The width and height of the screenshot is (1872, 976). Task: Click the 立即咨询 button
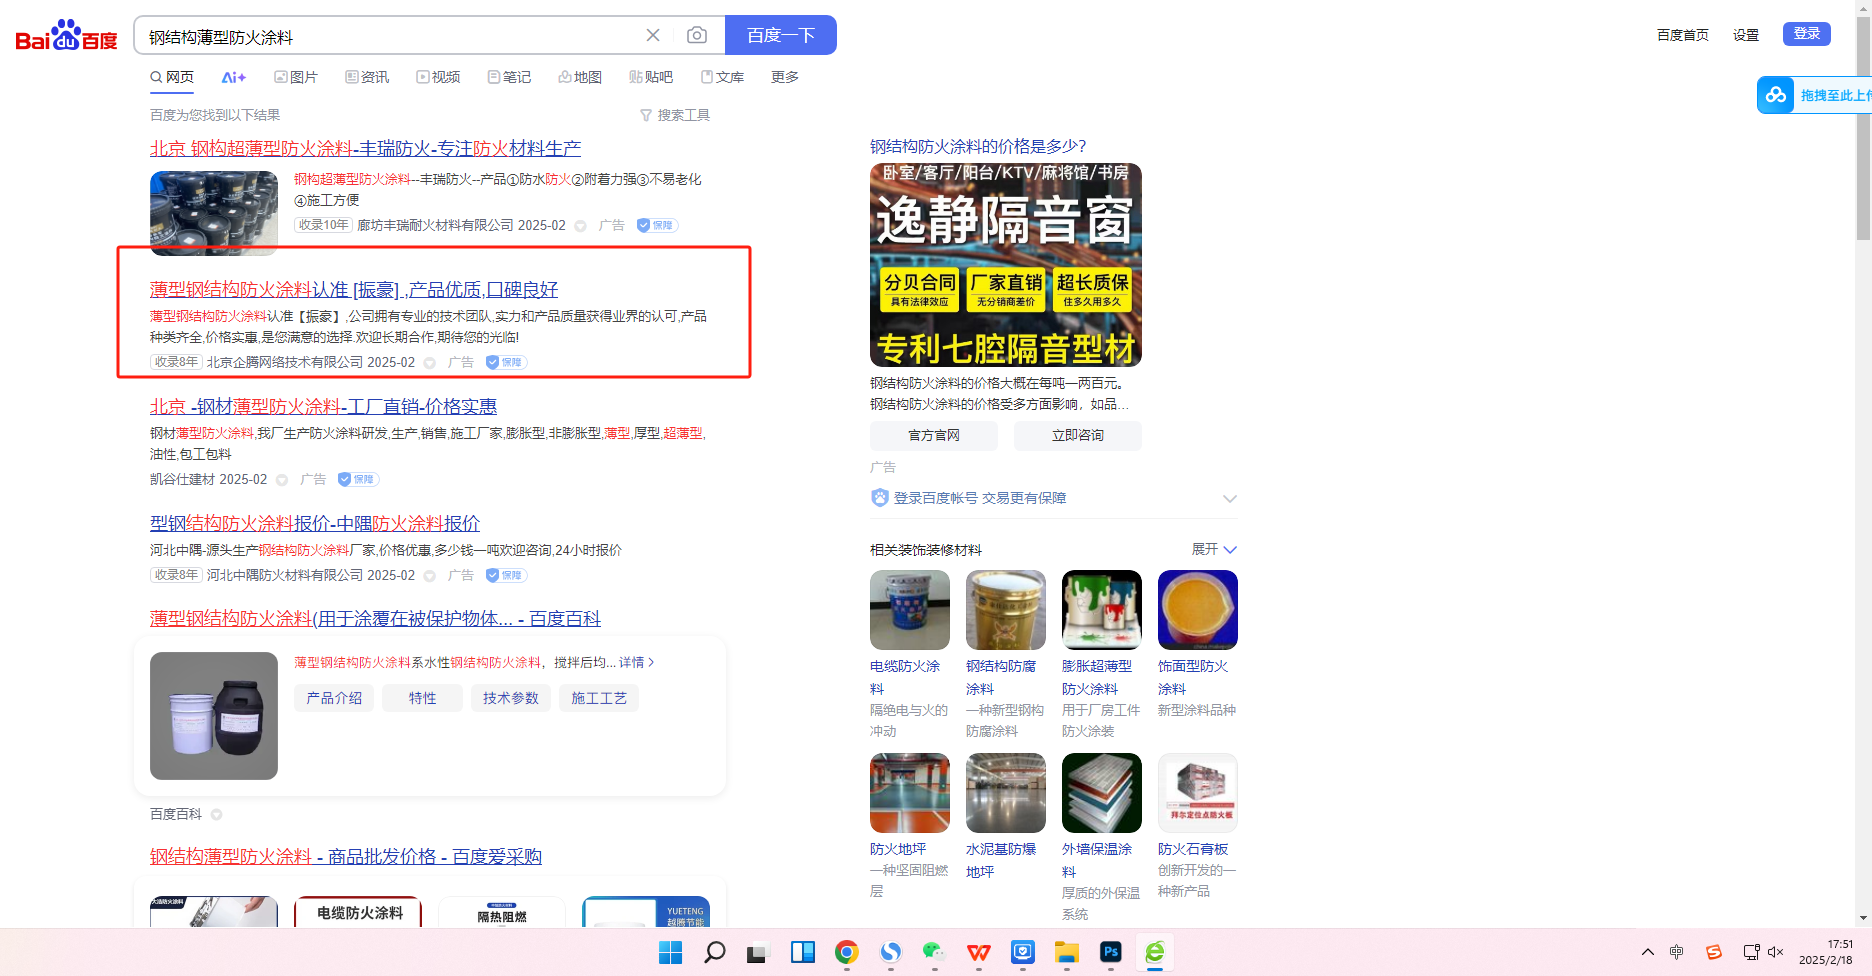tap(1078, 435)
